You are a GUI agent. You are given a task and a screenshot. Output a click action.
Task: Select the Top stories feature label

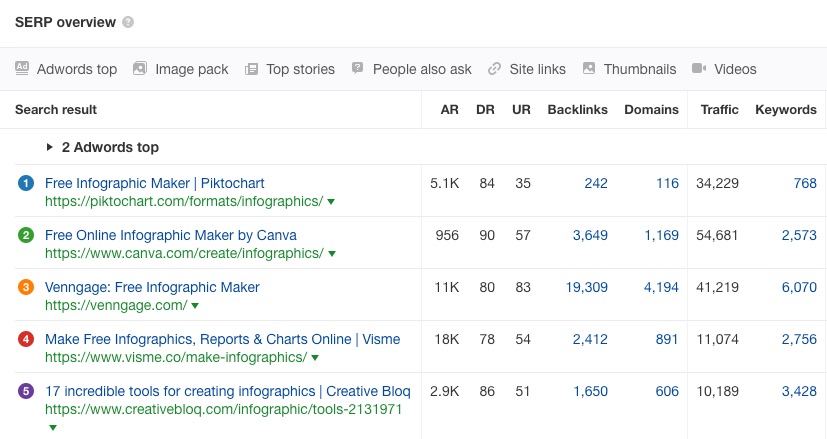[x=301, y=69]
